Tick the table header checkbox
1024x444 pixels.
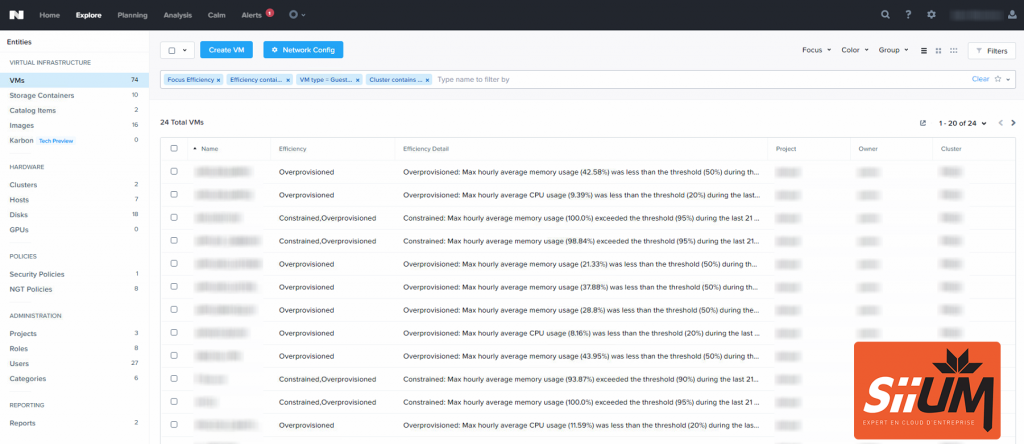(174, 148)
